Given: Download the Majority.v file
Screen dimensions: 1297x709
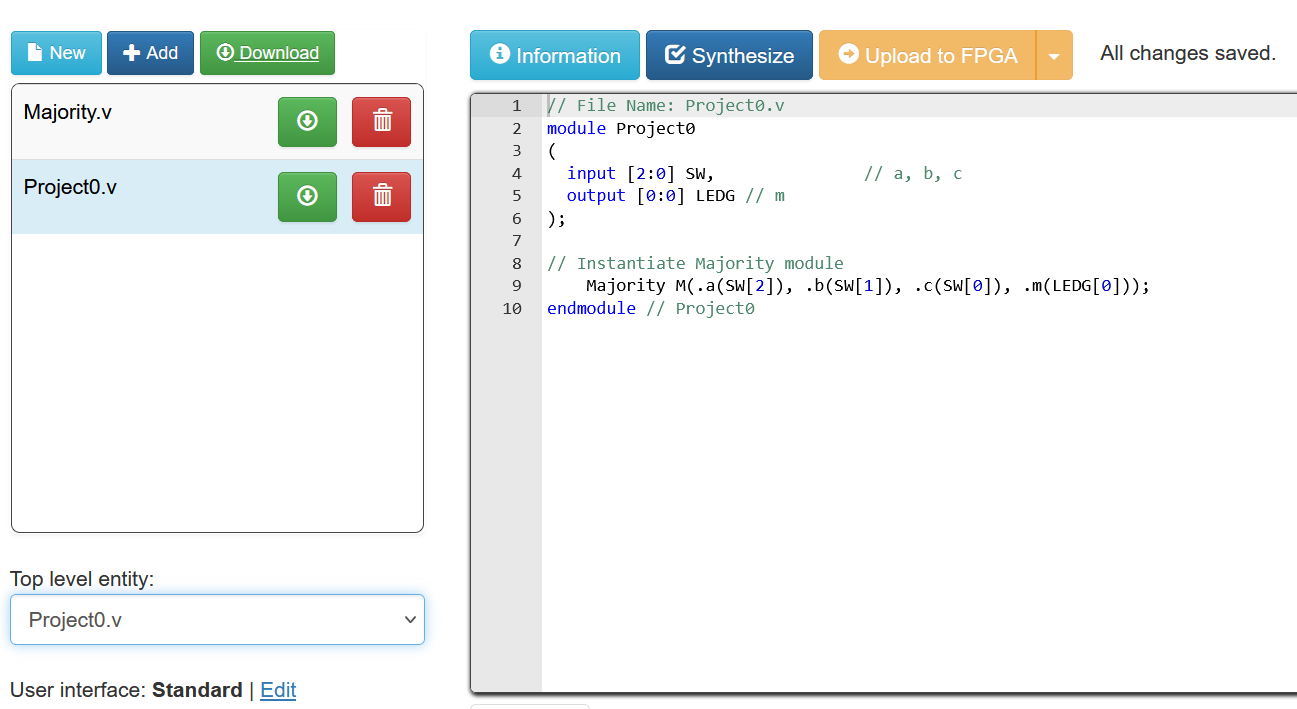Looking at the screenshot, I should (307, 122).
